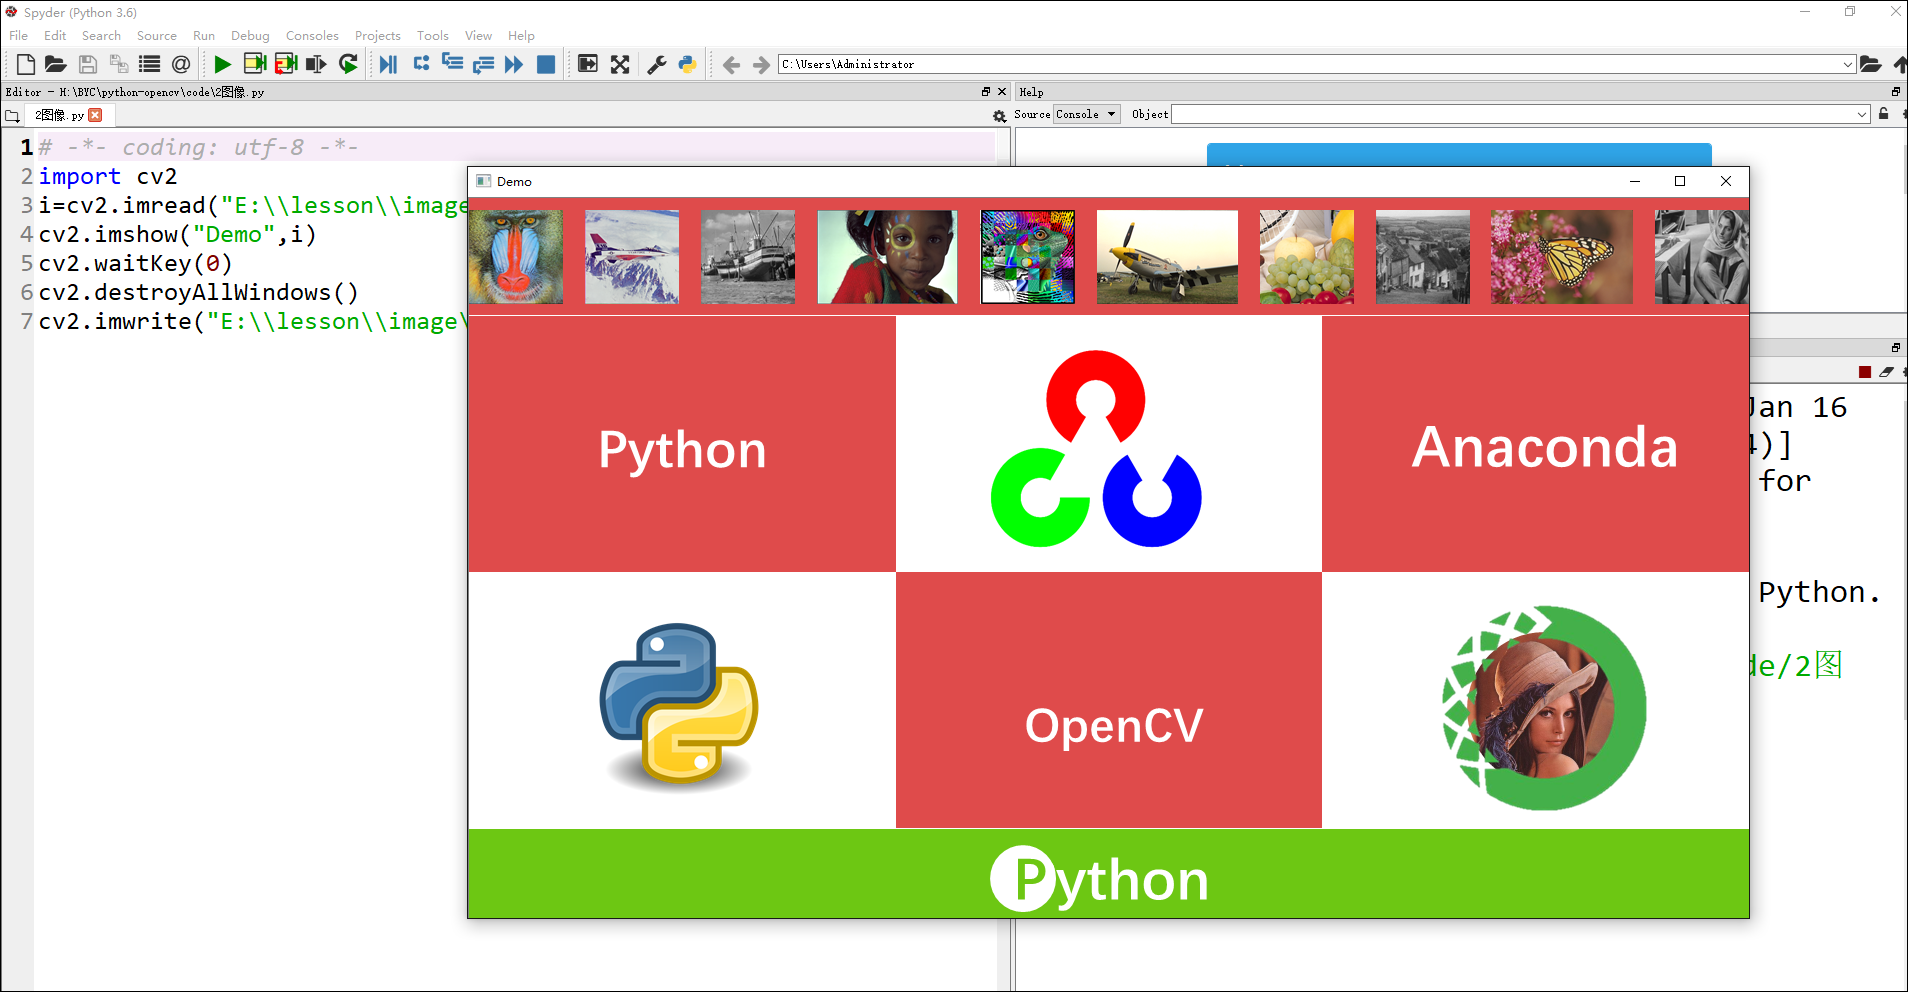Viewport: 1908px width, 992px height.
Task: Maximize the current pane icon
Action: click(588, 64)
